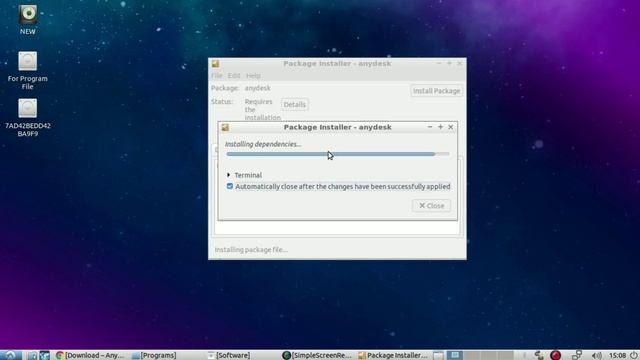
Task: Click the show-desktop icon beside the pager
Action: [438, 356]
